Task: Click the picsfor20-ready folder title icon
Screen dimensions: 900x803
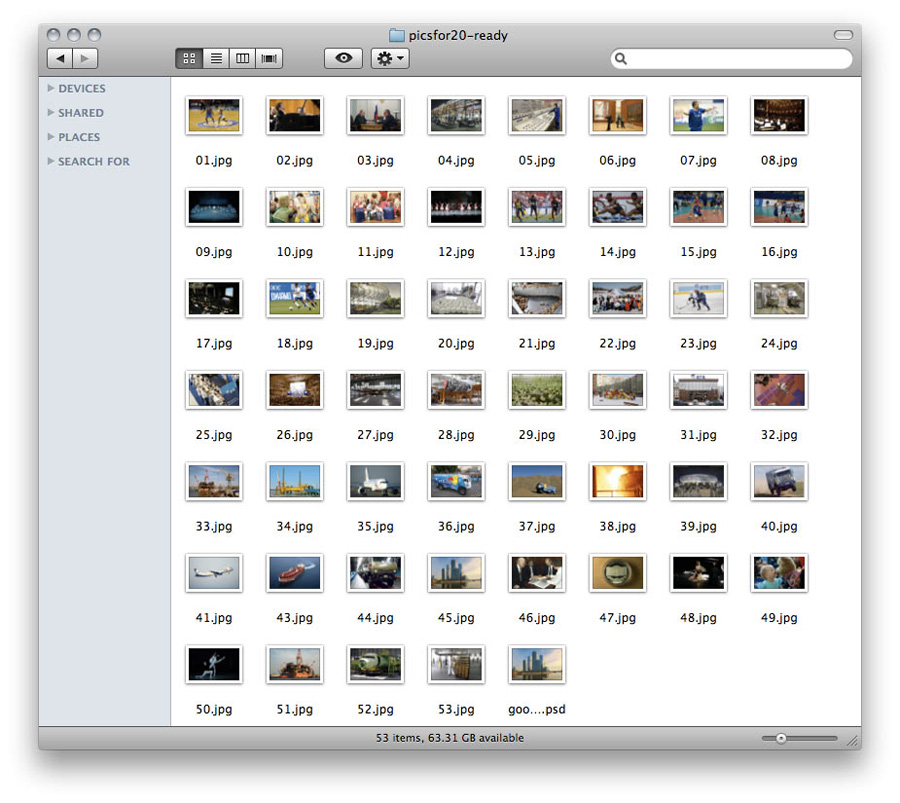Action: pos(396,36)
